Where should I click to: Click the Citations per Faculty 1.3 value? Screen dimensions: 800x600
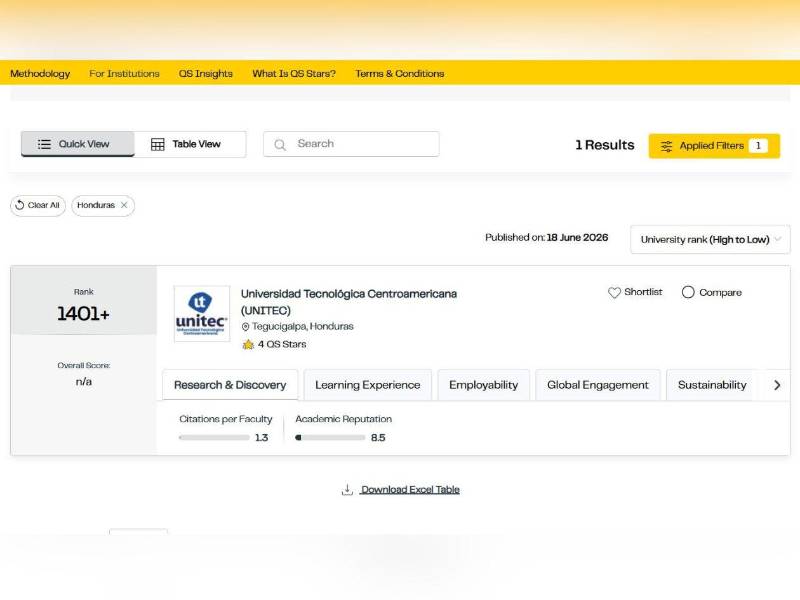click(x=261, y=438)
